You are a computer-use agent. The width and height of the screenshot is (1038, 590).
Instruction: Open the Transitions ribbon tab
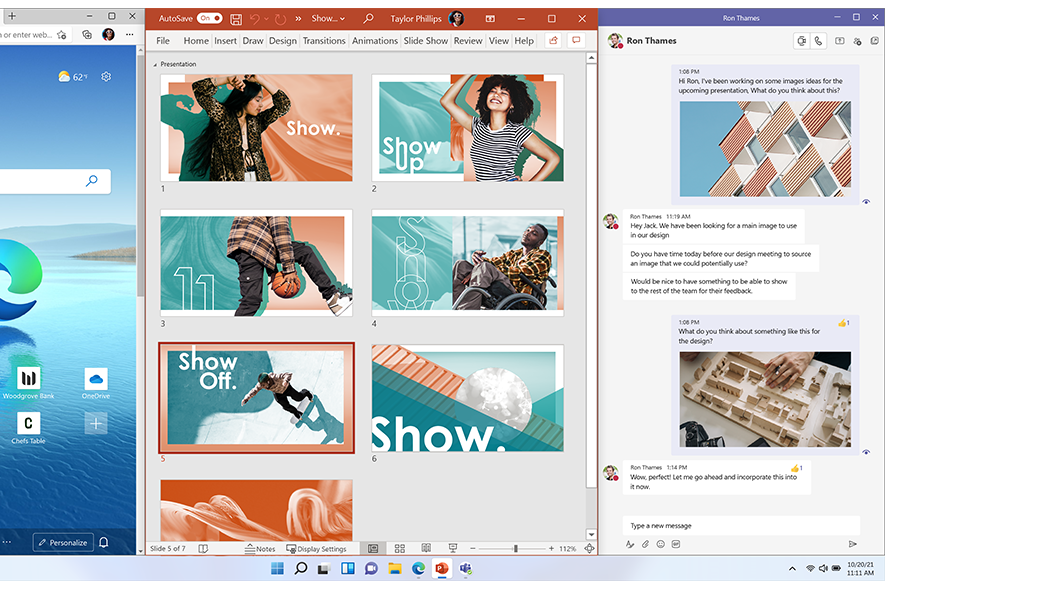tap(324, 41)
